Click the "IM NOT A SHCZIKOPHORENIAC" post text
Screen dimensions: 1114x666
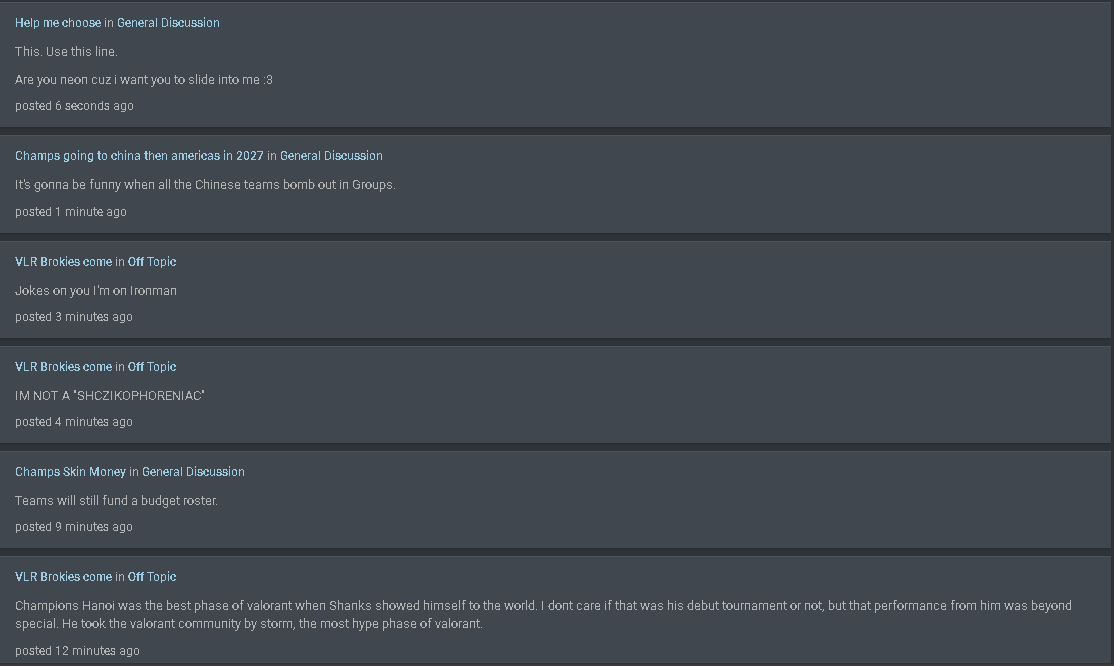[x=109, y=396]
